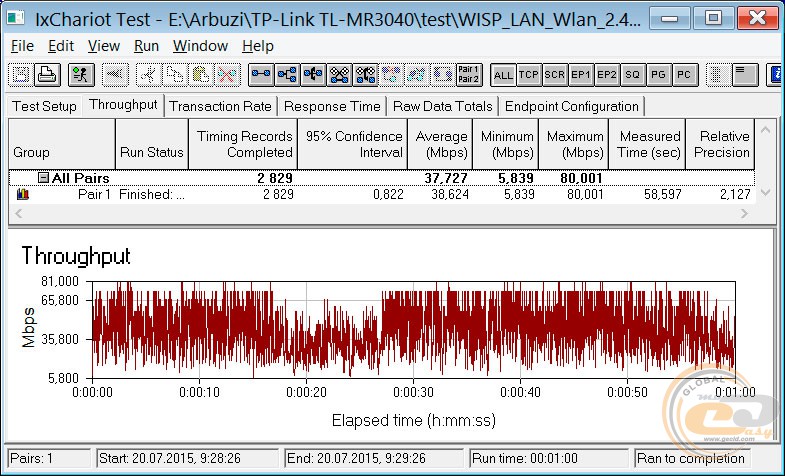
Task: Click the Paste clipboard icon
Action: [200, 75]
